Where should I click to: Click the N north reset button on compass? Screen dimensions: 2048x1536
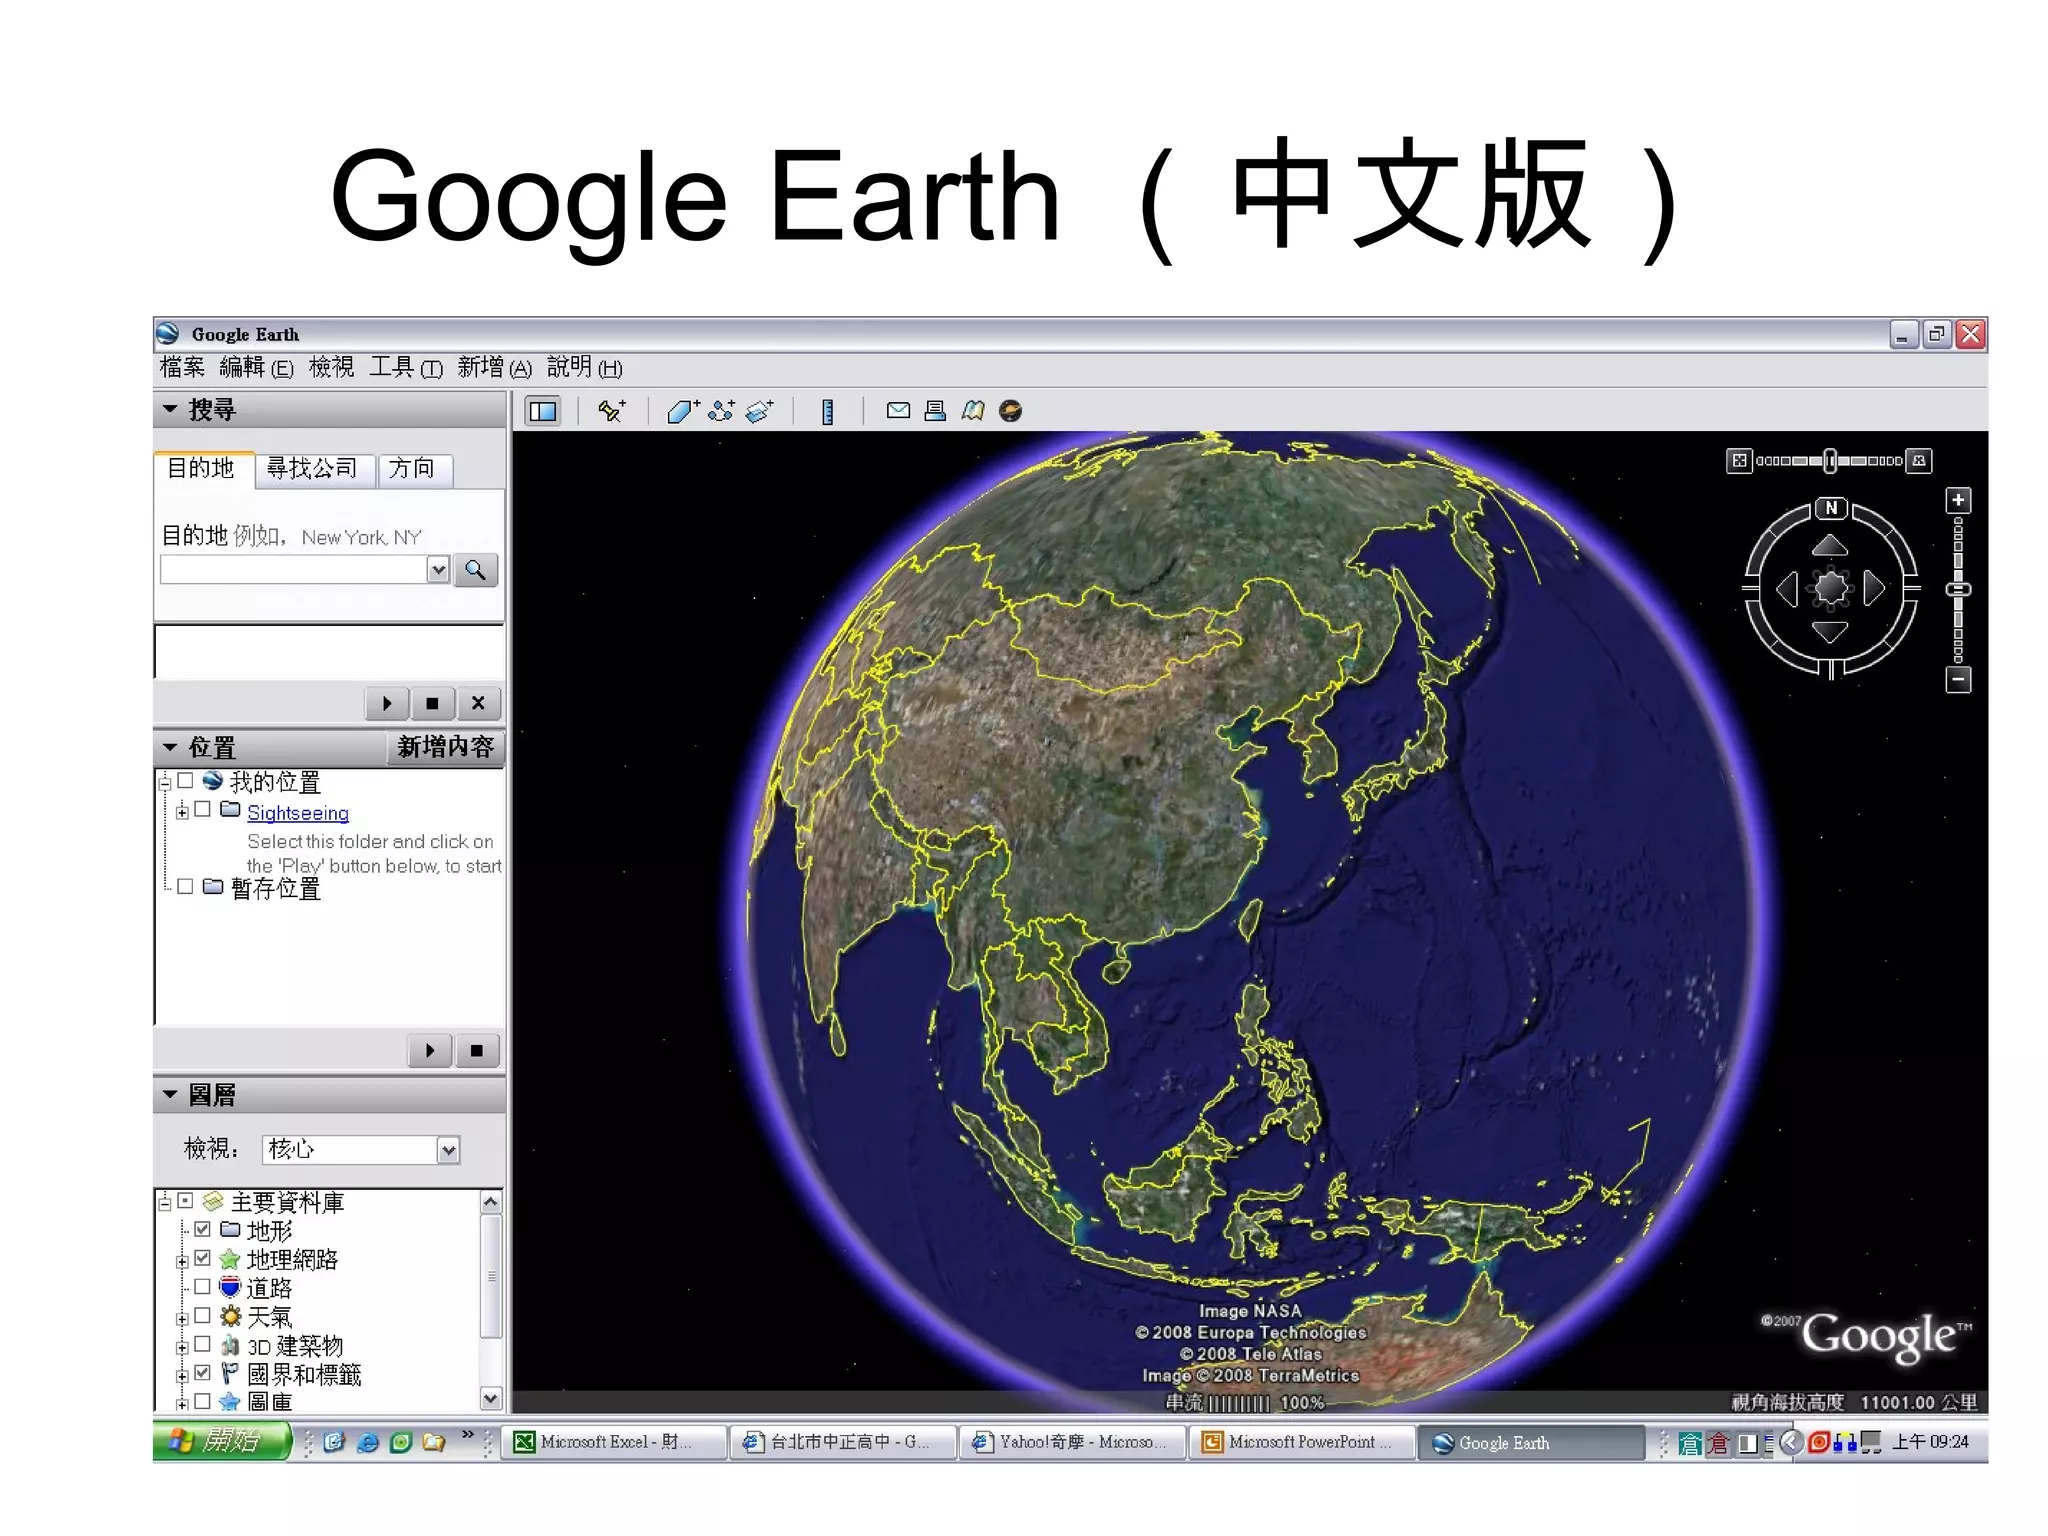click(x=1830, y=508)
